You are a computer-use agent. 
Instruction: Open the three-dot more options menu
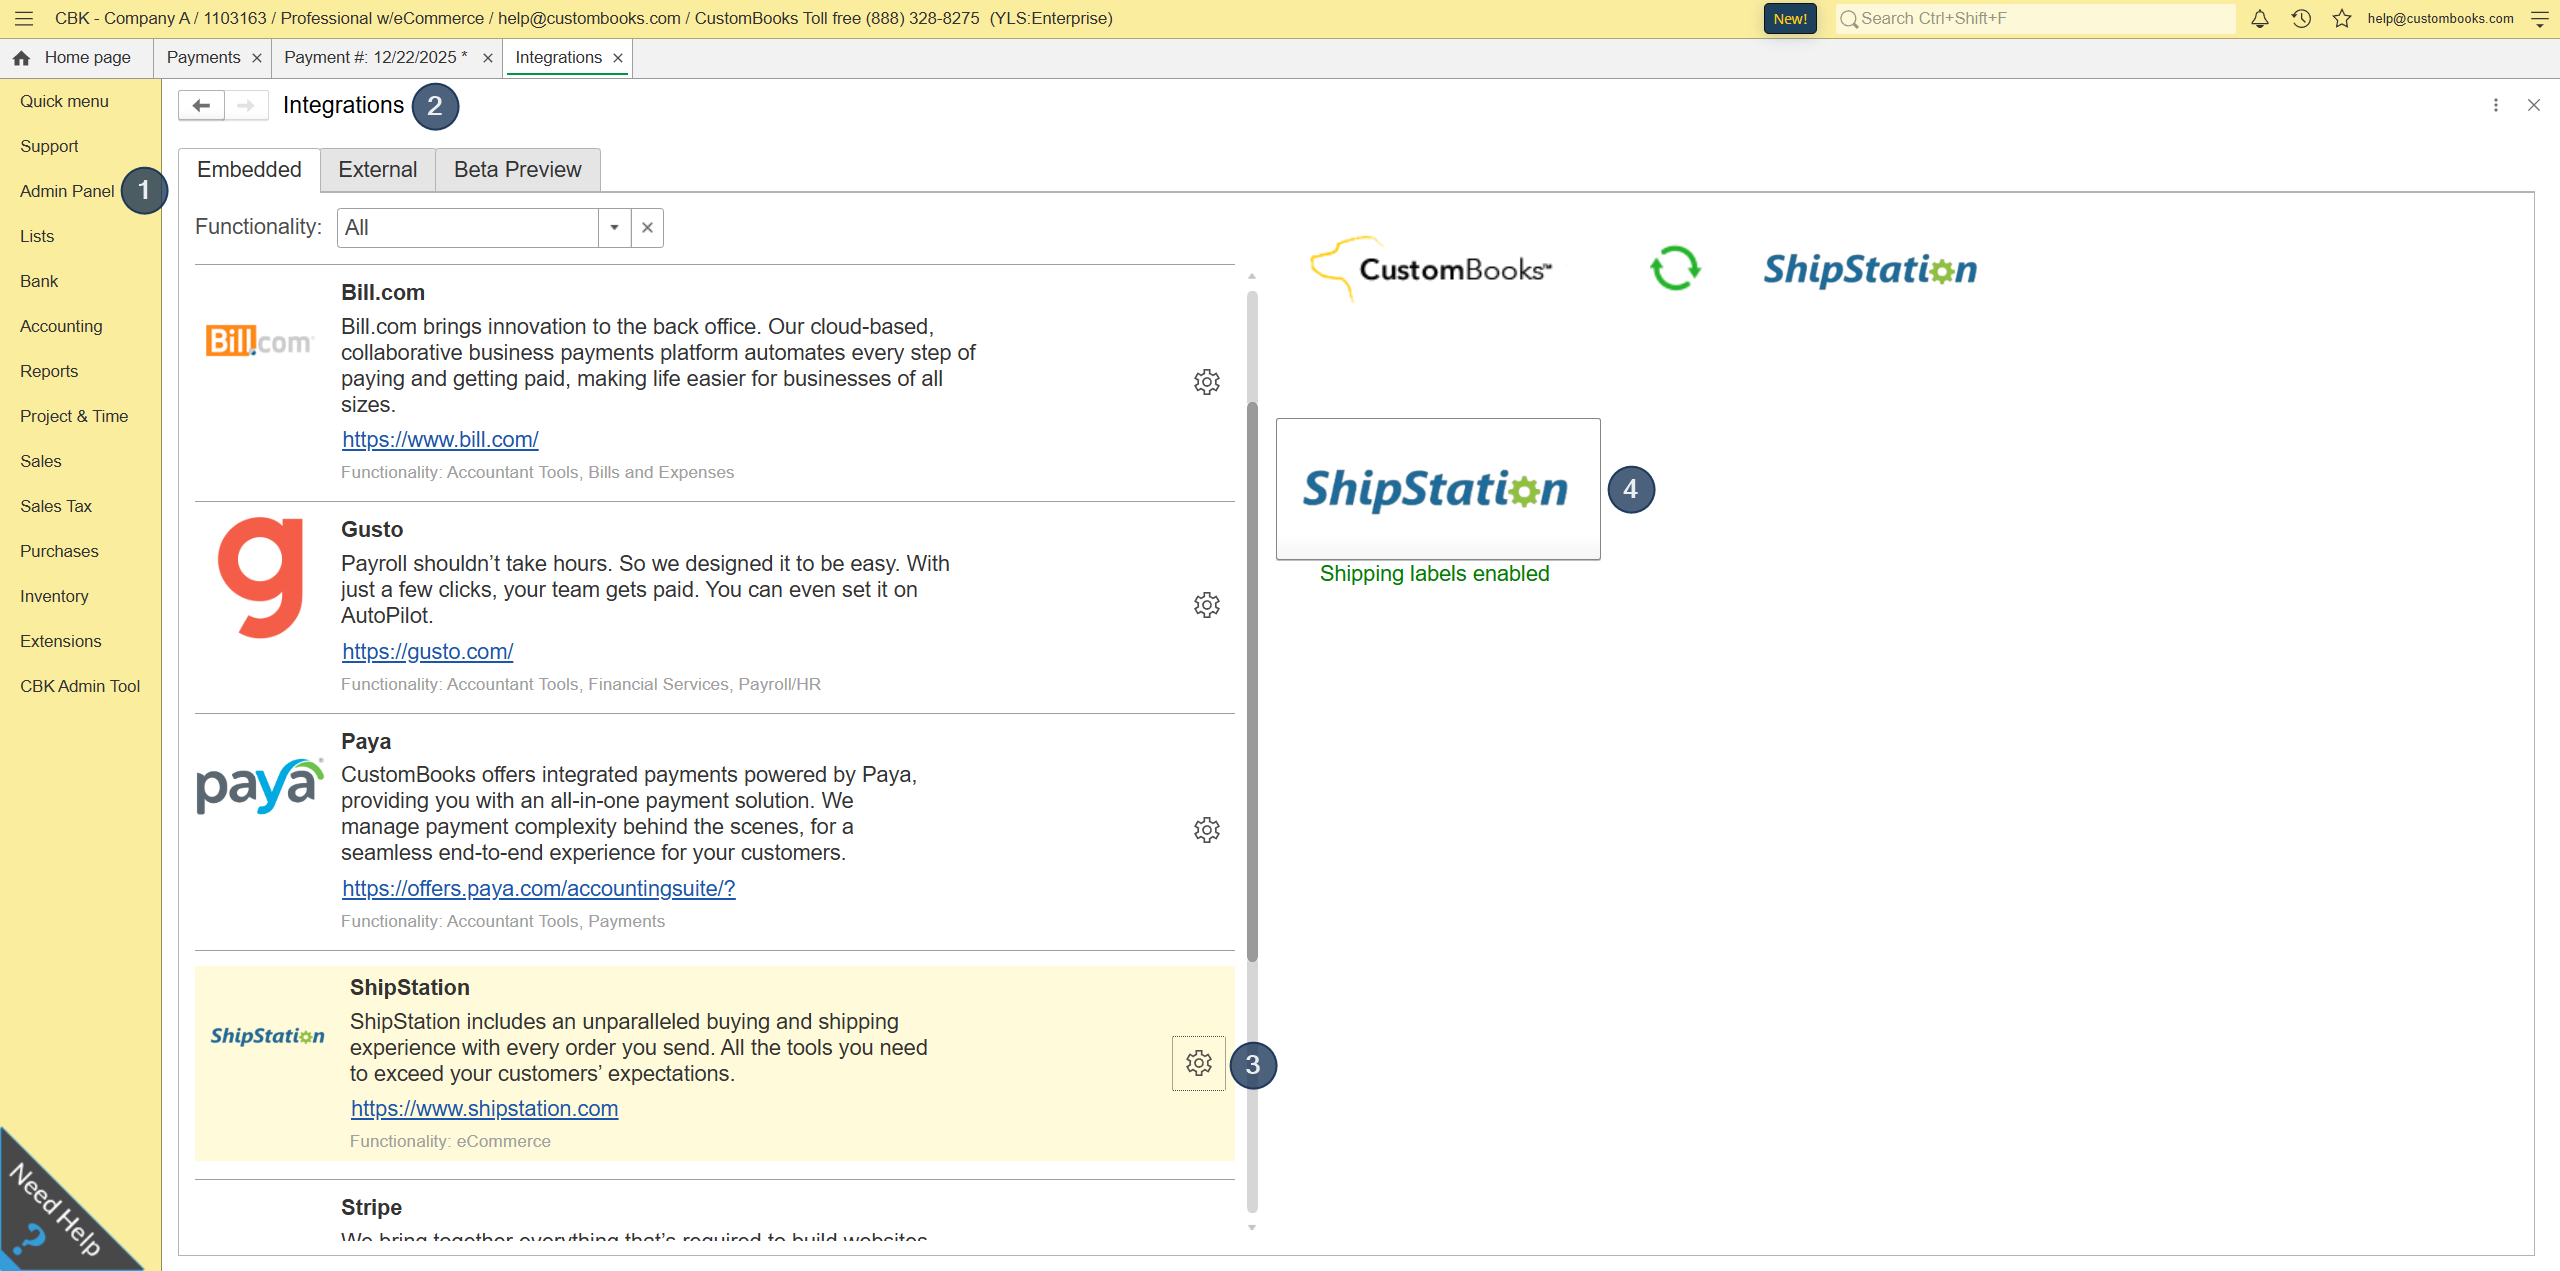coord(2496,105)
